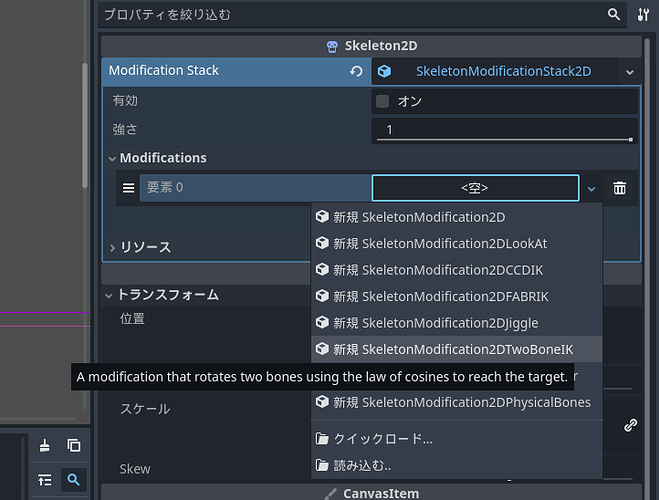Click the <空> resource slot
Viewport: 659px width, 500px height.
475,188
